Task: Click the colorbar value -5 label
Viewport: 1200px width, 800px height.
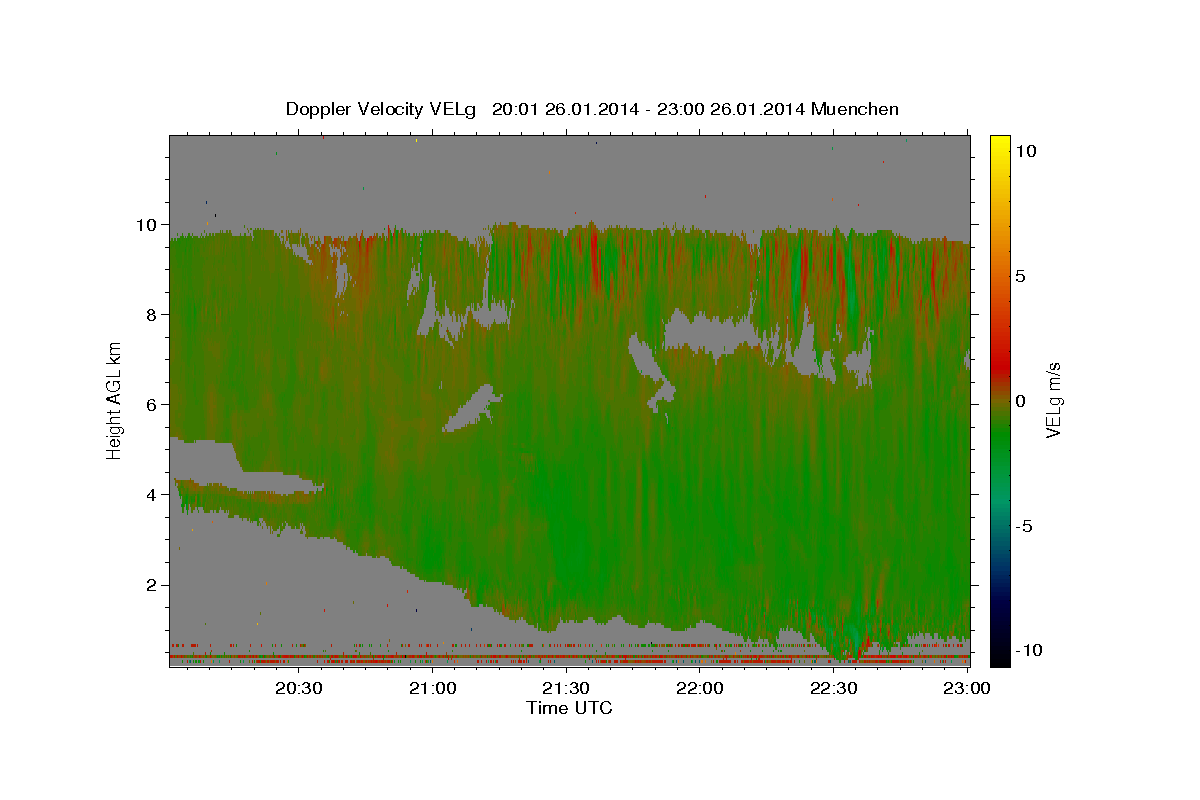Action: click(1023, 525)
